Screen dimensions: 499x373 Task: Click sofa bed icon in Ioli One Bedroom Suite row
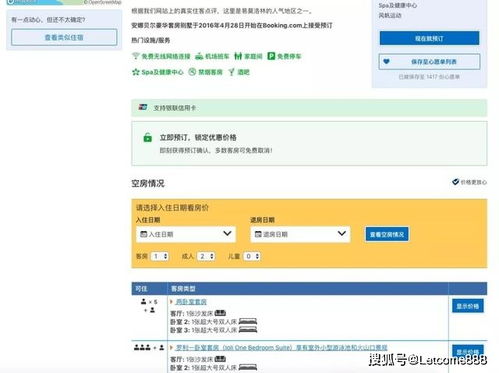[220, 359]
